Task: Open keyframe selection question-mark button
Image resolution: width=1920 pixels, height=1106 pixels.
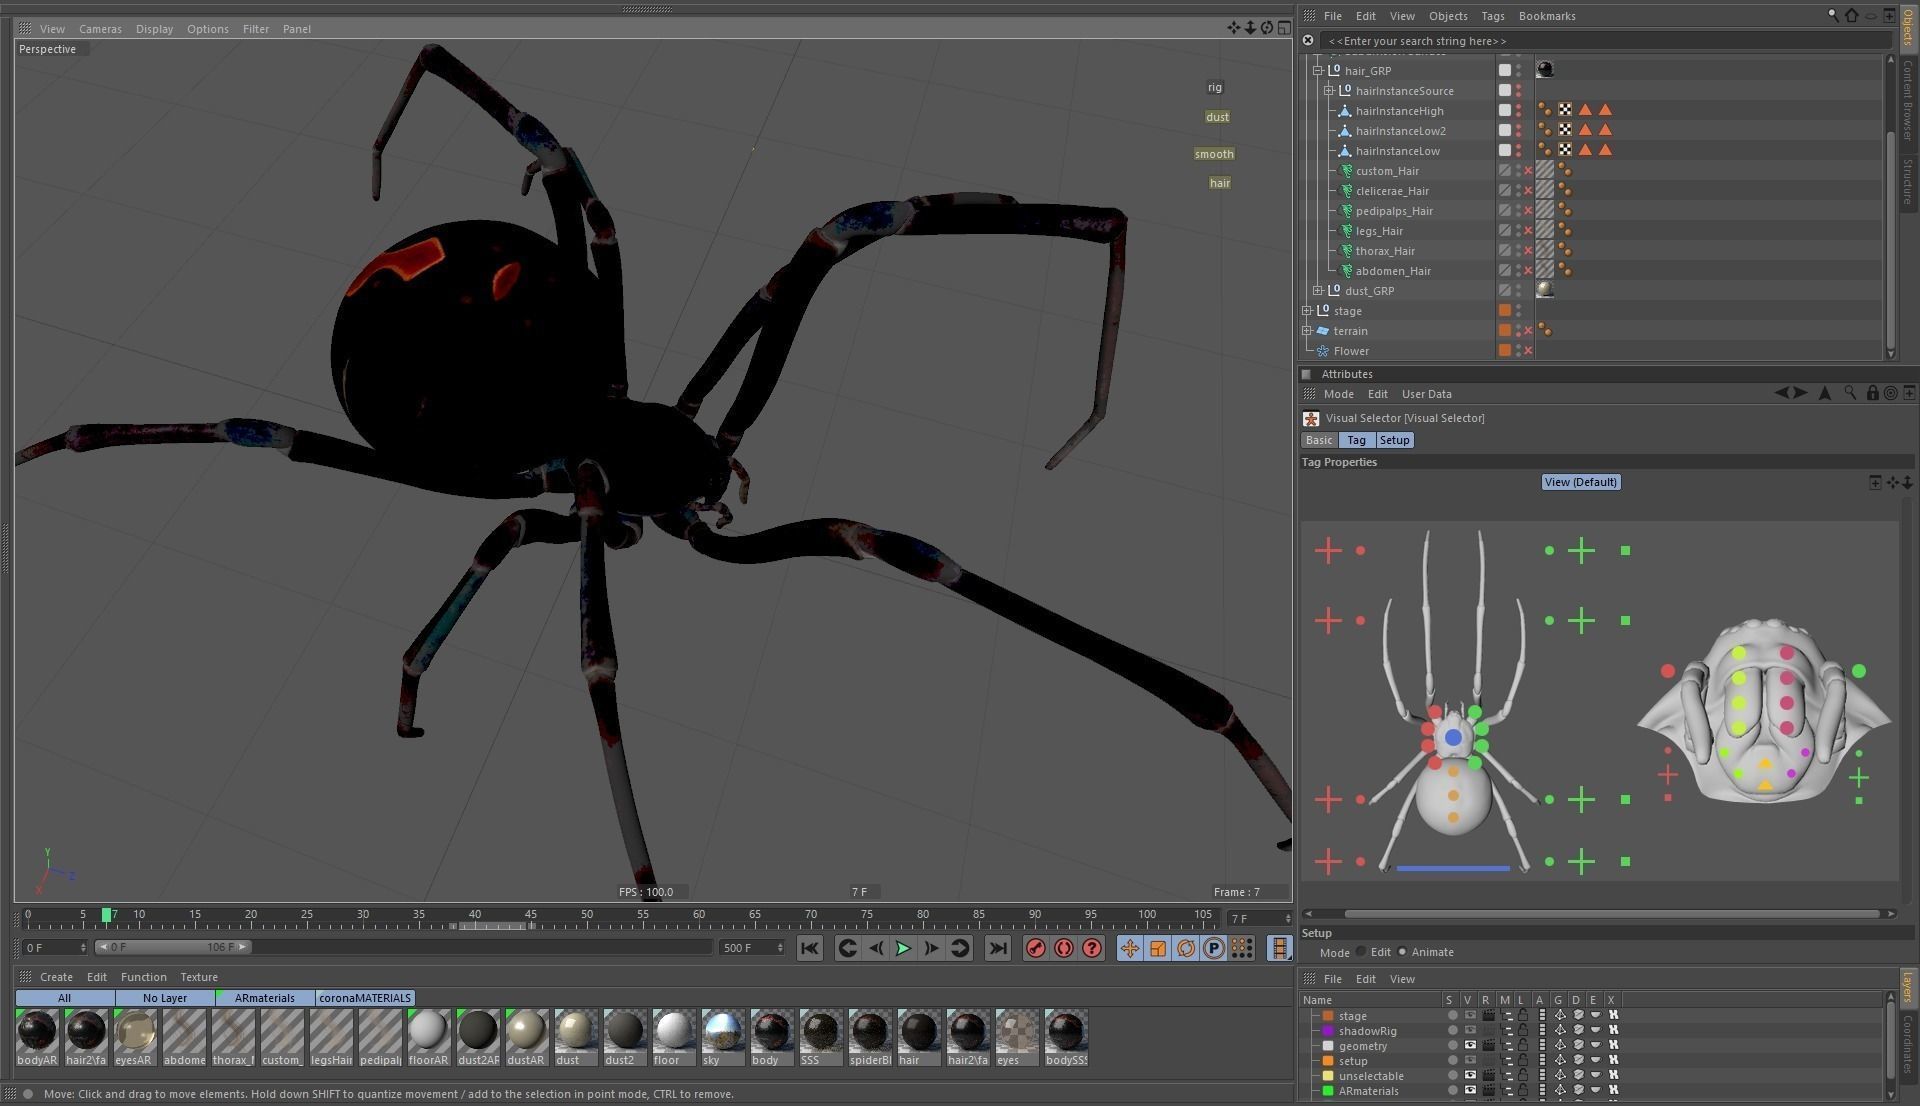Action: [x=1092, y=948]
